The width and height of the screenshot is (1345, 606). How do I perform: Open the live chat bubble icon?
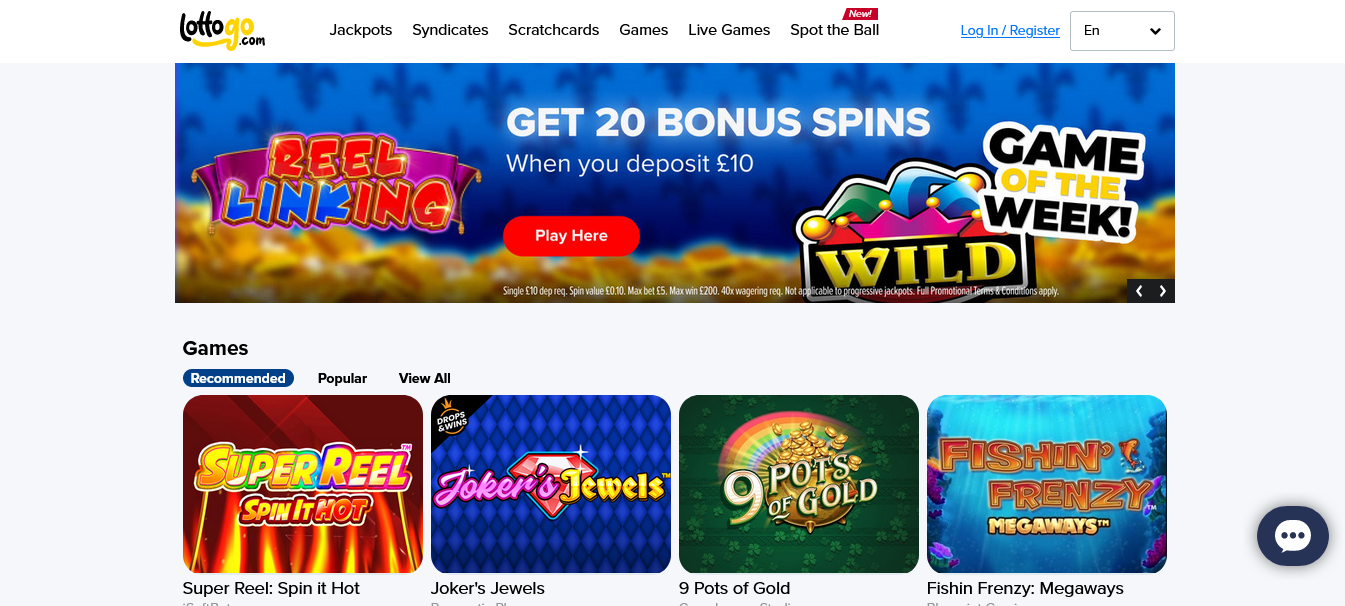click(1292, 536)
